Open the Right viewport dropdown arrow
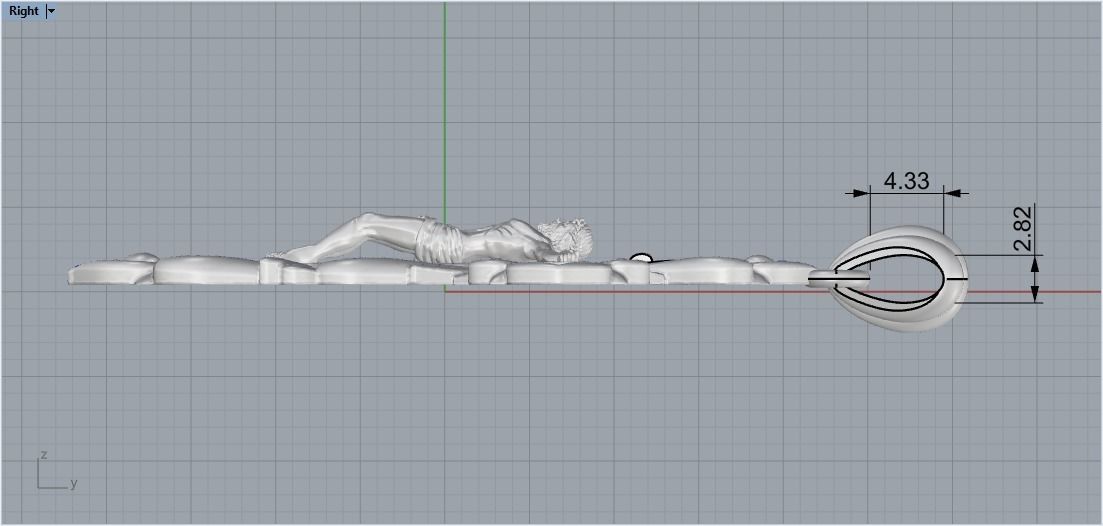This screenshot has width=1103, height=526. point(51,11)
